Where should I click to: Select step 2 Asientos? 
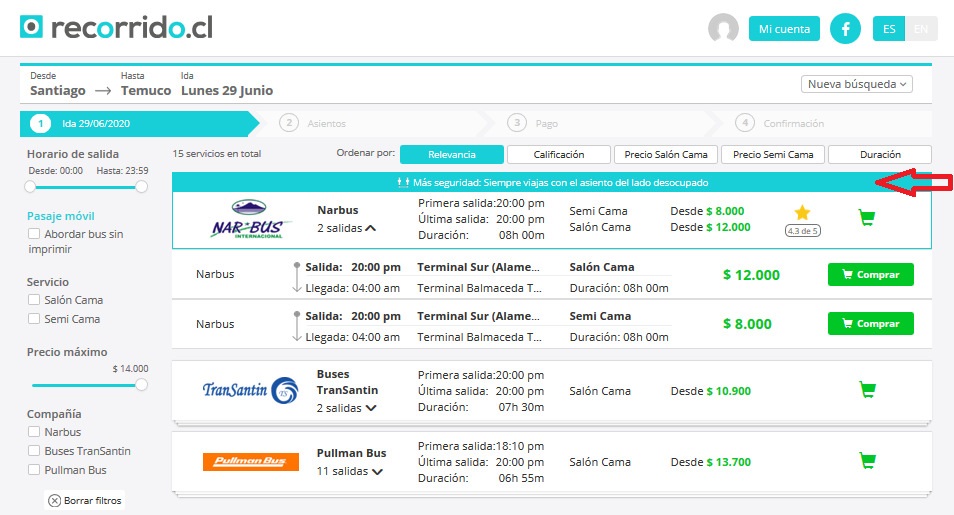click(x=312, y=123)
